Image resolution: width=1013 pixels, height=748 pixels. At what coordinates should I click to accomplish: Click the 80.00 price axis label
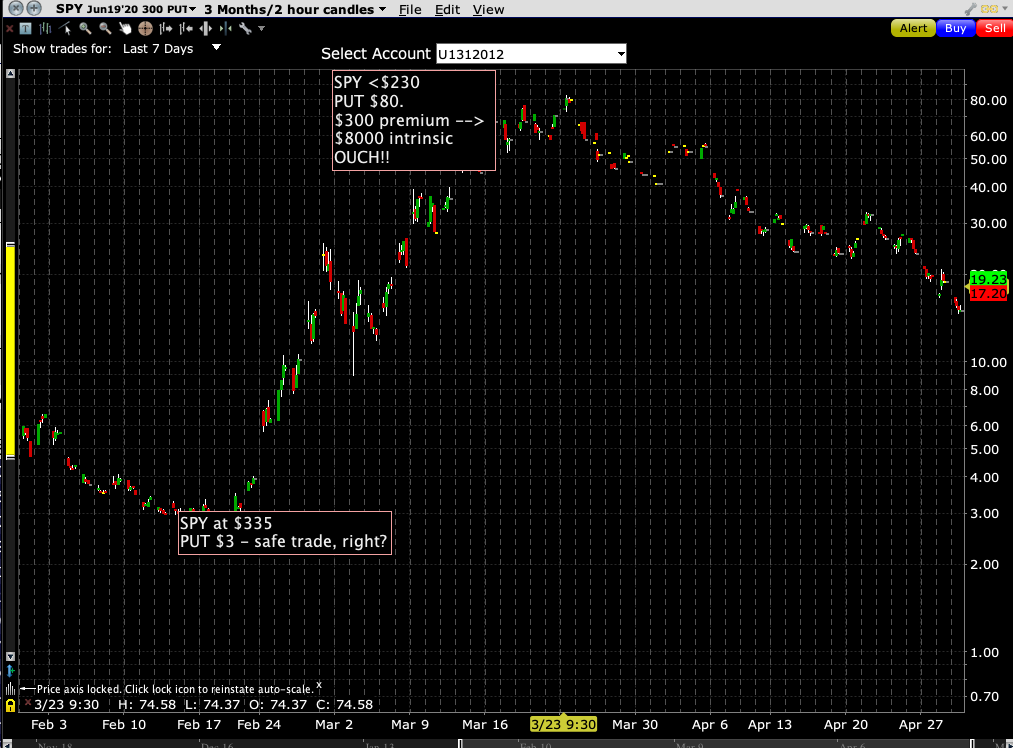click(988, 100)
